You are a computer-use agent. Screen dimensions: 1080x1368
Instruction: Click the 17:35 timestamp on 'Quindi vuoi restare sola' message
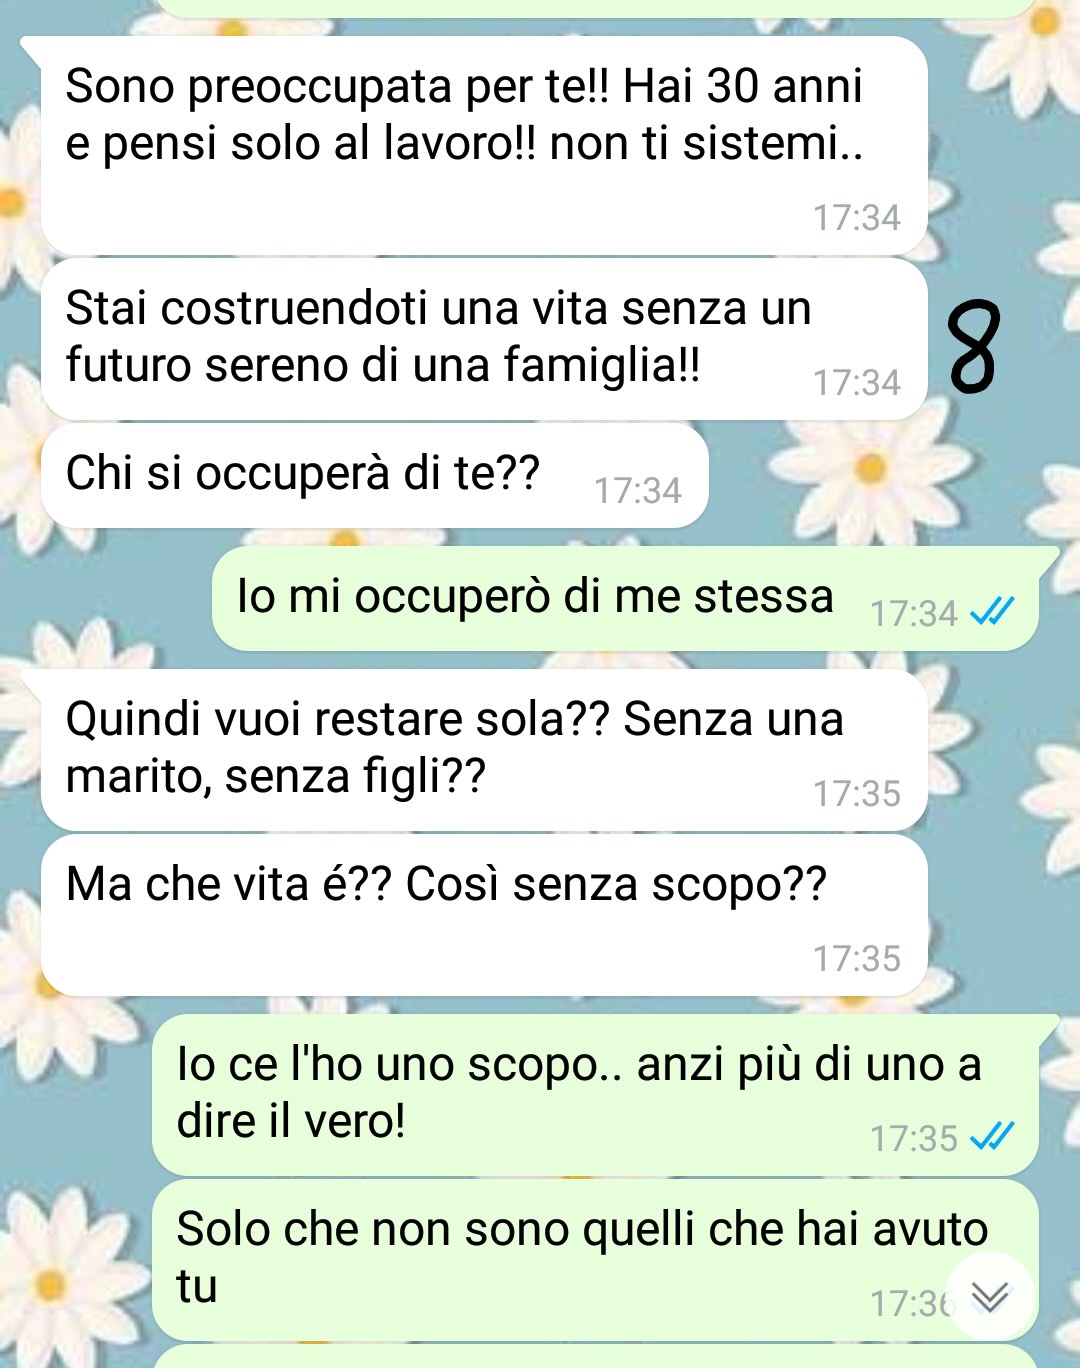(857, 794)
